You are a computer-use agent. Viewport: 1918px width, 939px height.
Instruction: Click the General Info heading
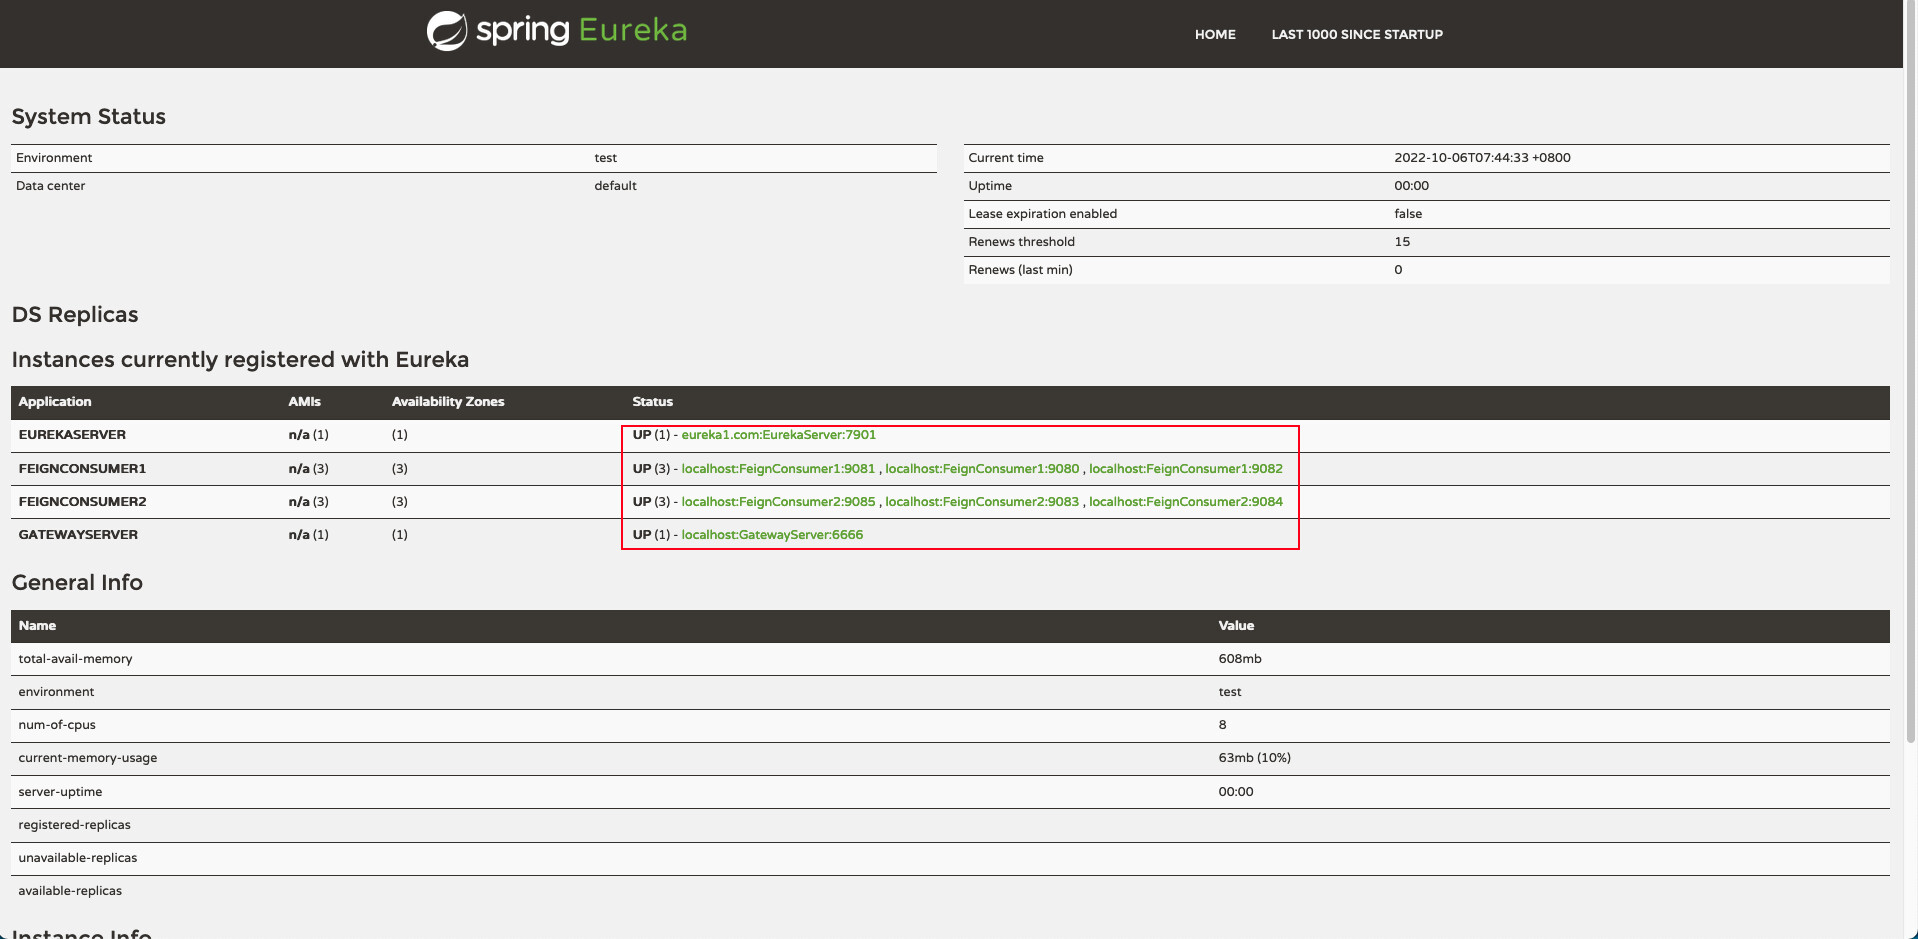point(77,582)
